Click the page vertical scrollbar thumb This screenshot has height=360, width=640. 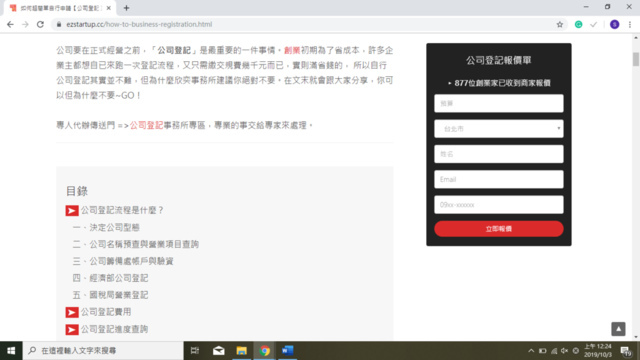636,59
